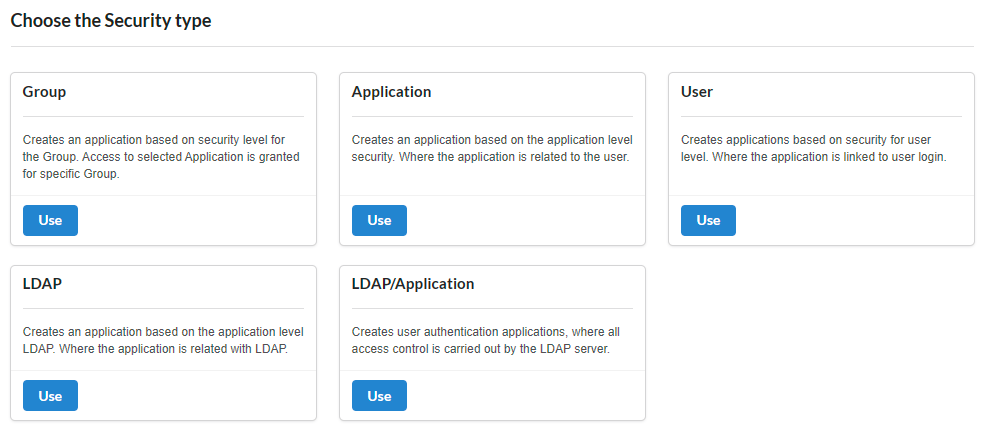Click the Application level security description
Viewport: 987px width, 431px height.
coord(491,149)
